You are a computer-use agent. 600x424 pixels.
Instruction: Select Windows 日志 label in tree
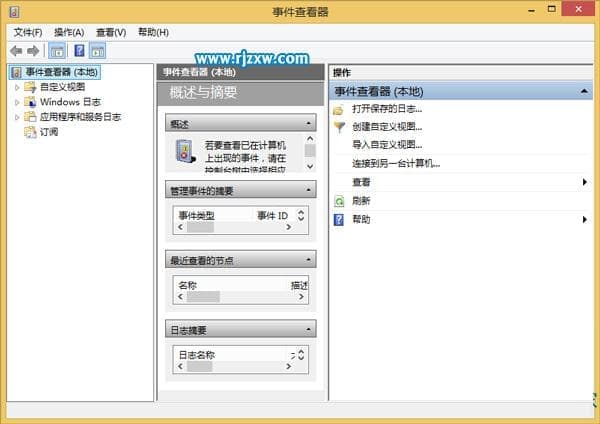point(70,102)
